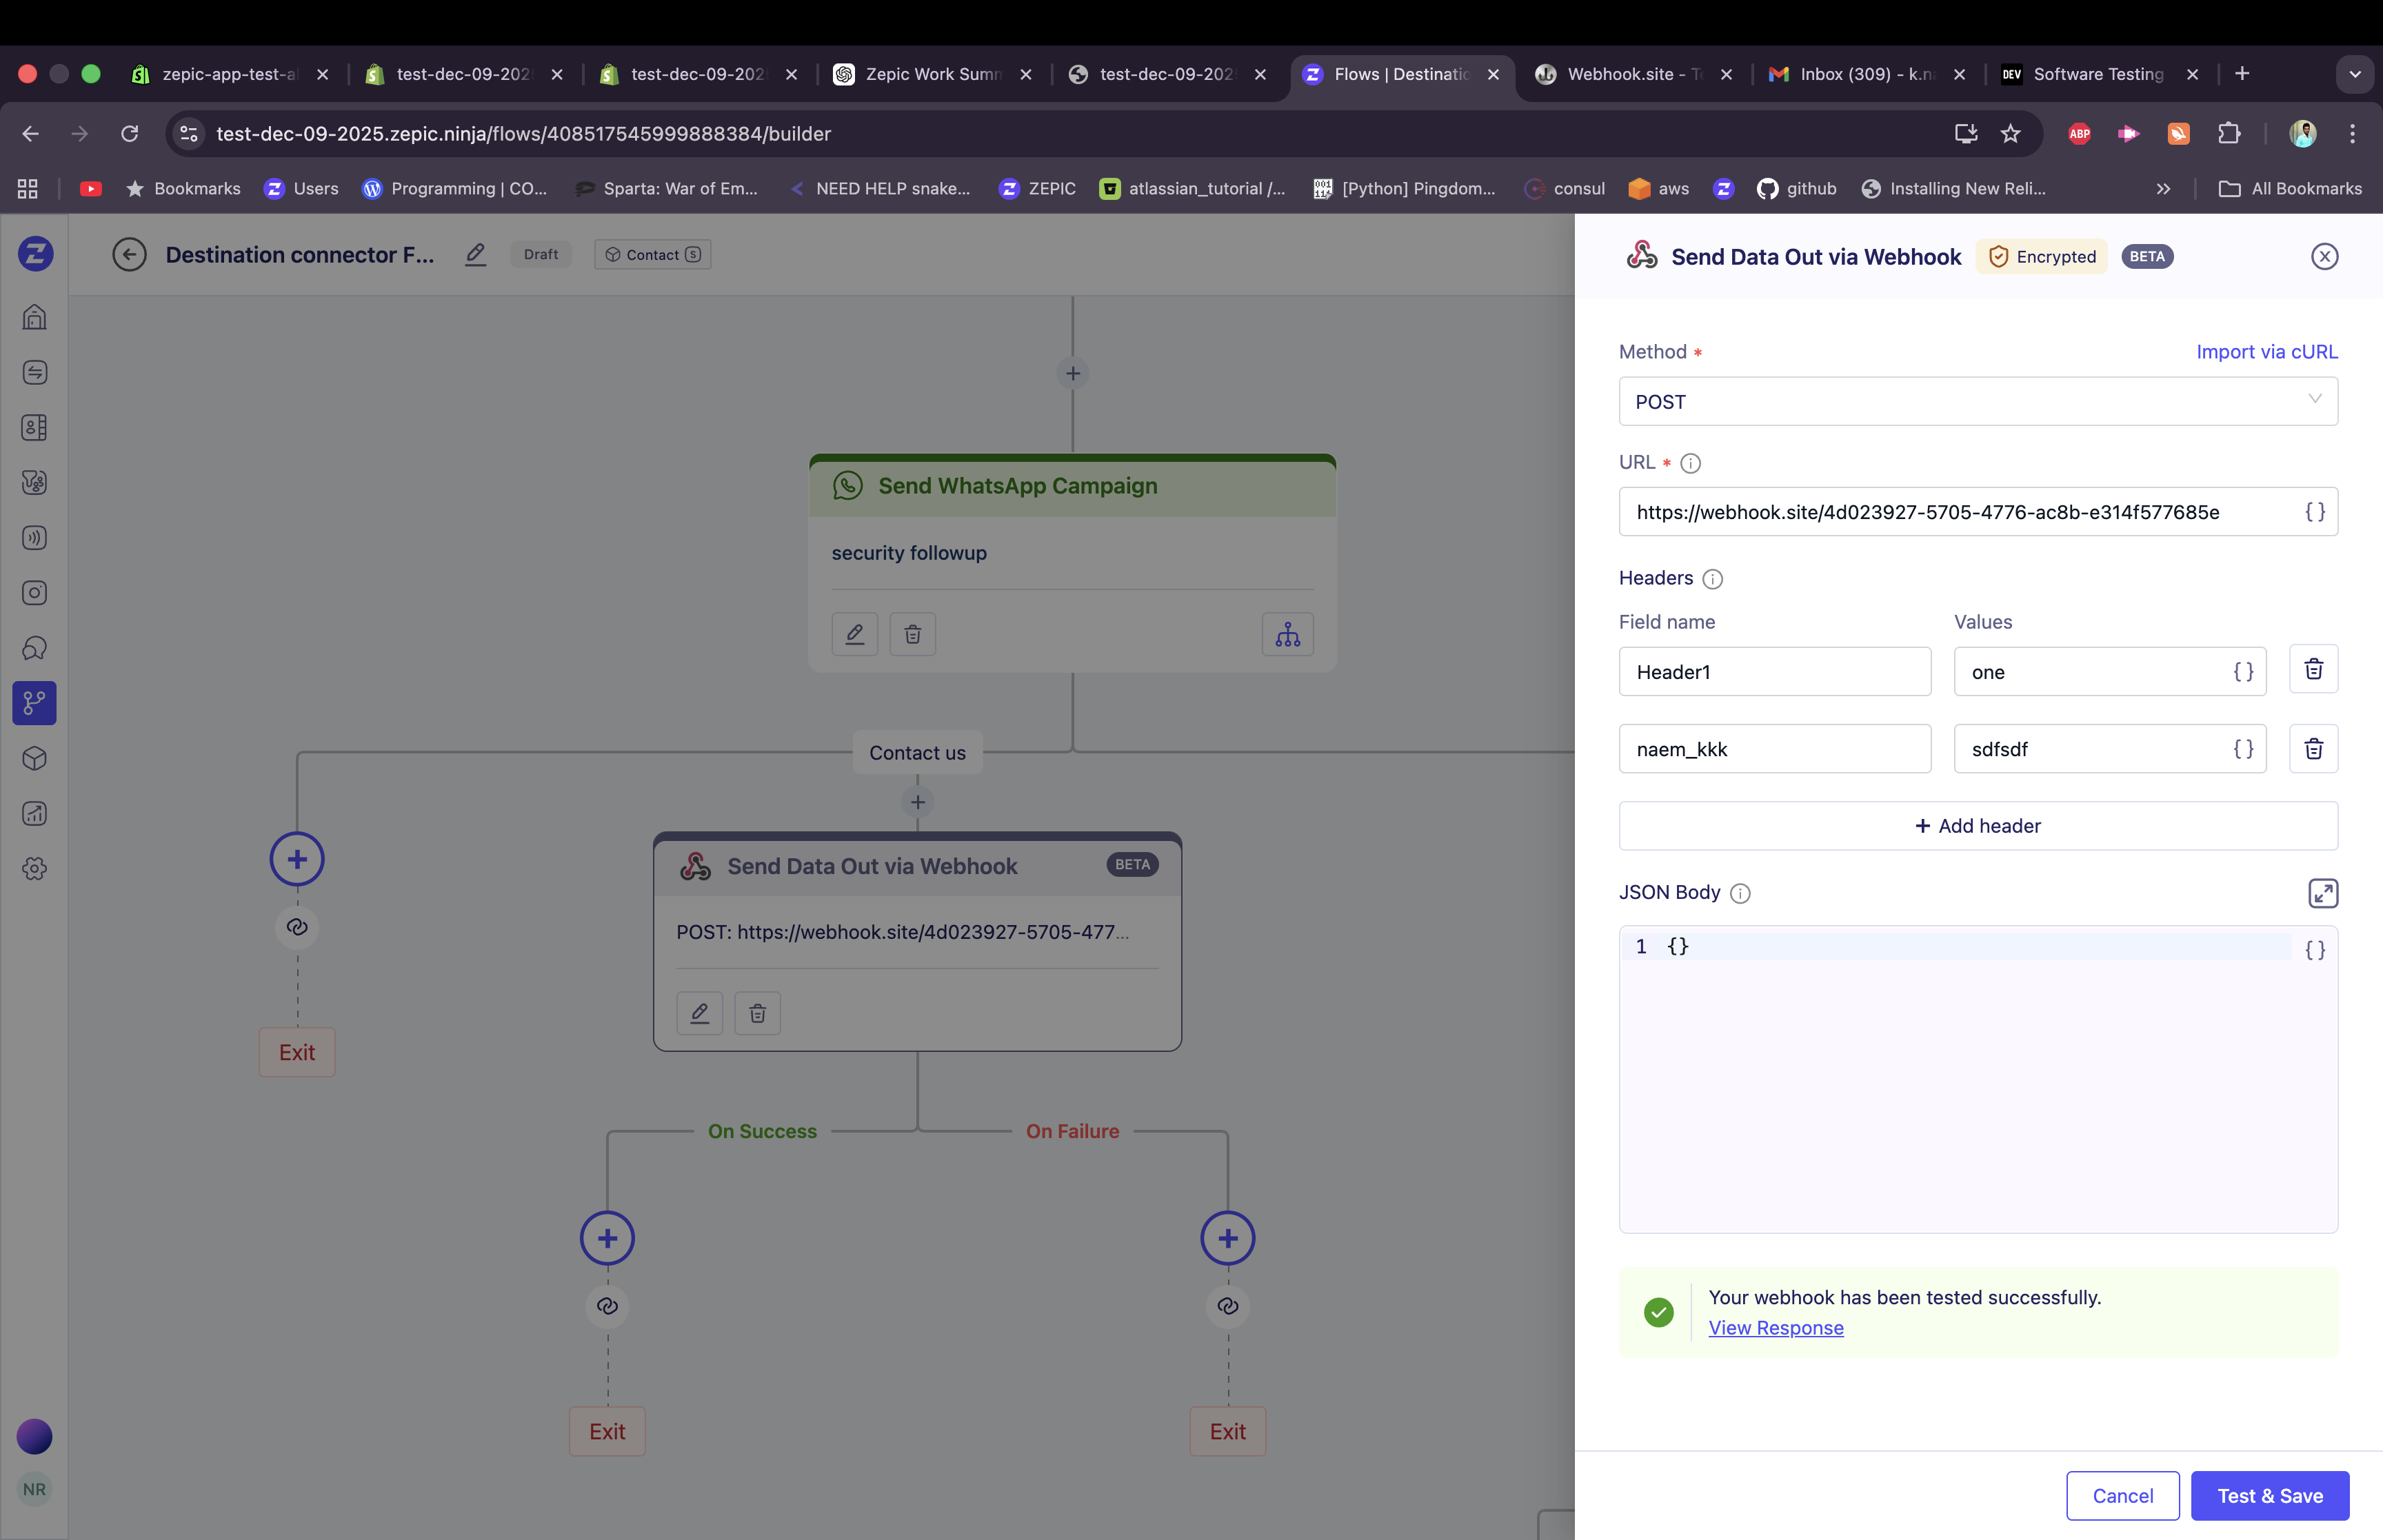Delete the Header1 header row
This screenshot has width=2383, height=1540.
2313,670
